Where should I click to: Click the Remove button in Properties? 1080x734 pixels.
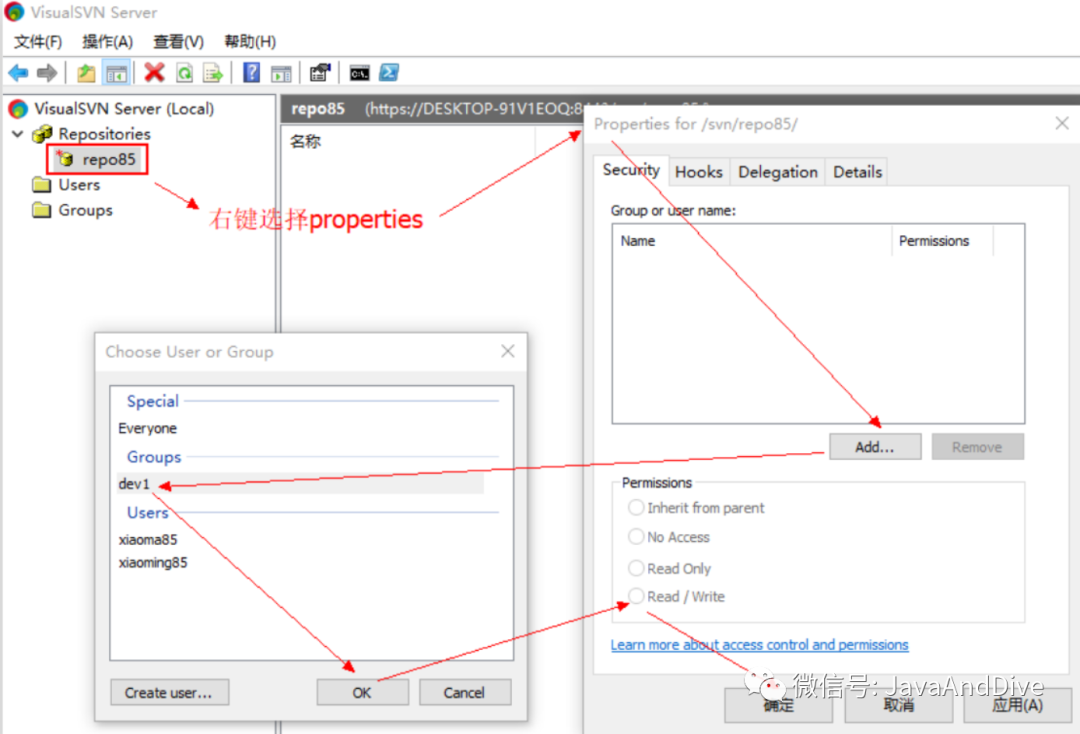(x=977, y=447)
